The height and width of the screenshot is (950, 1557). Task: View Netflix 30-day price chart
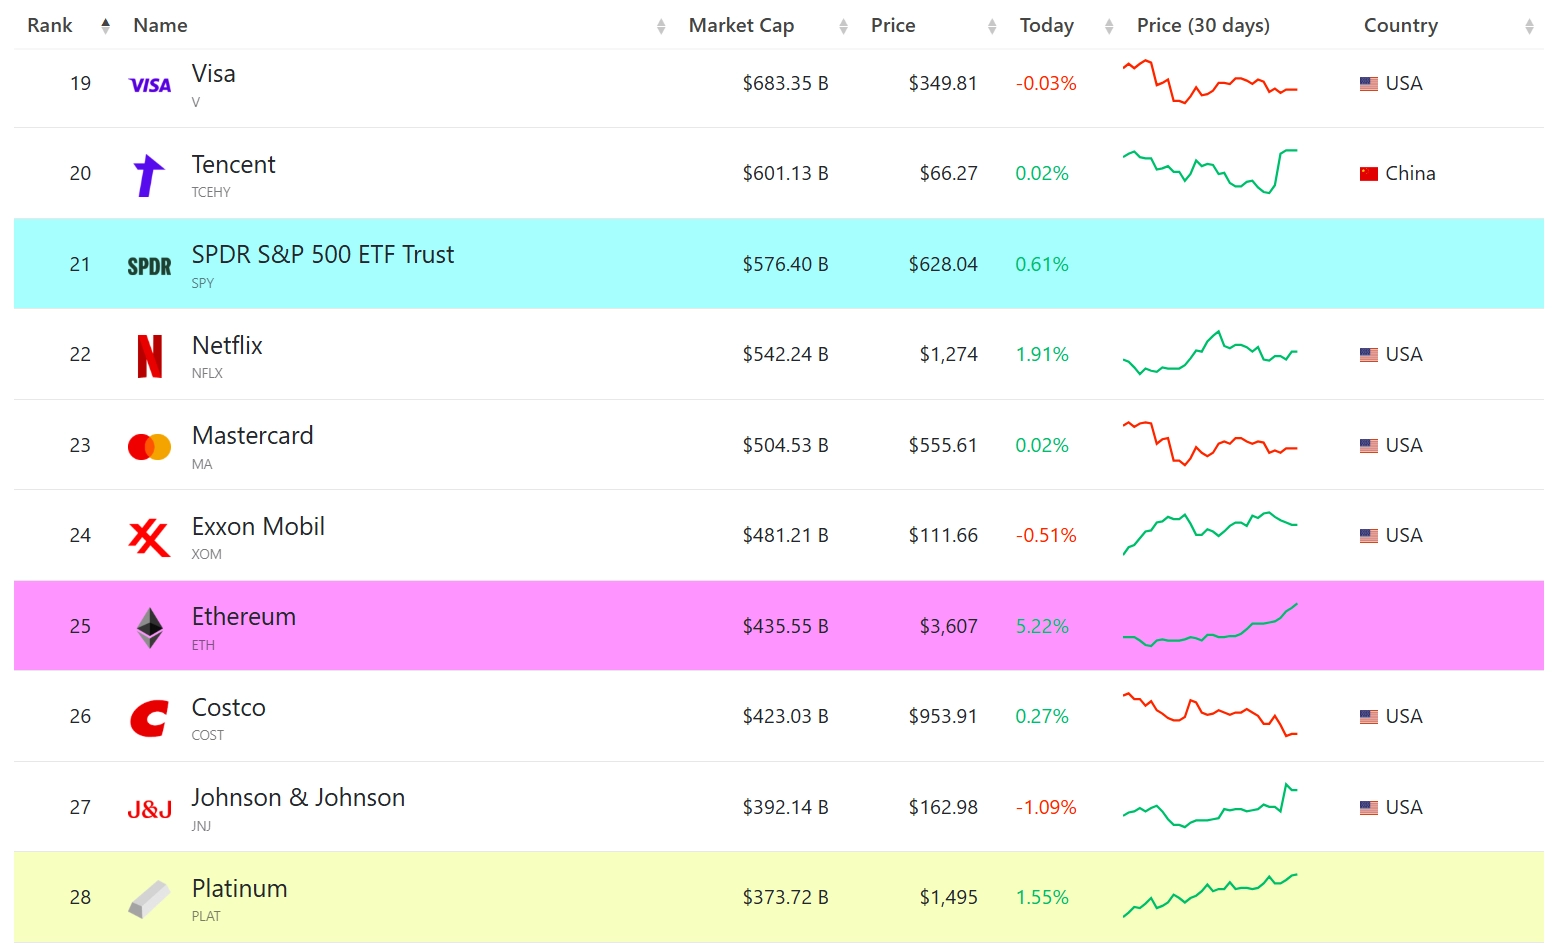(1210, 353)
